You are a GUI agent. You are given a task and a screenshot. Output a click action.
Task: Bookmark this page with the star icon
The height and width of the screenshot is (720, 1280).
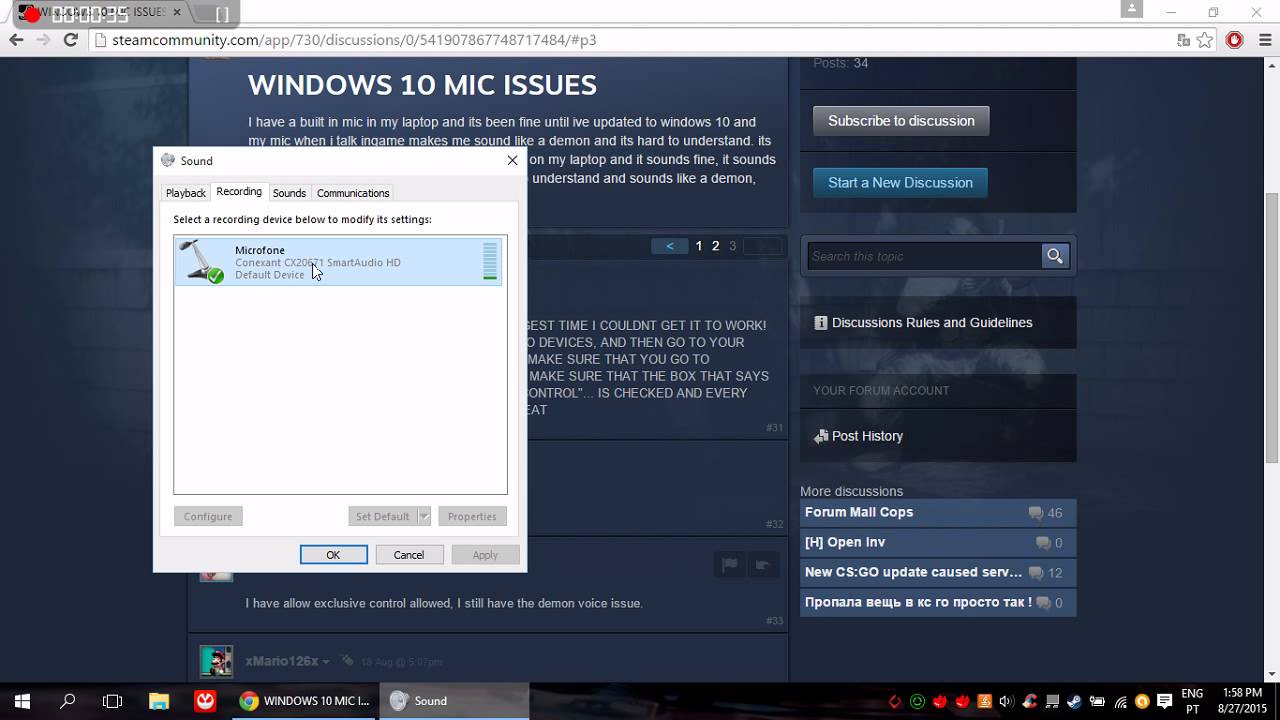click(x=1205, y=40)
